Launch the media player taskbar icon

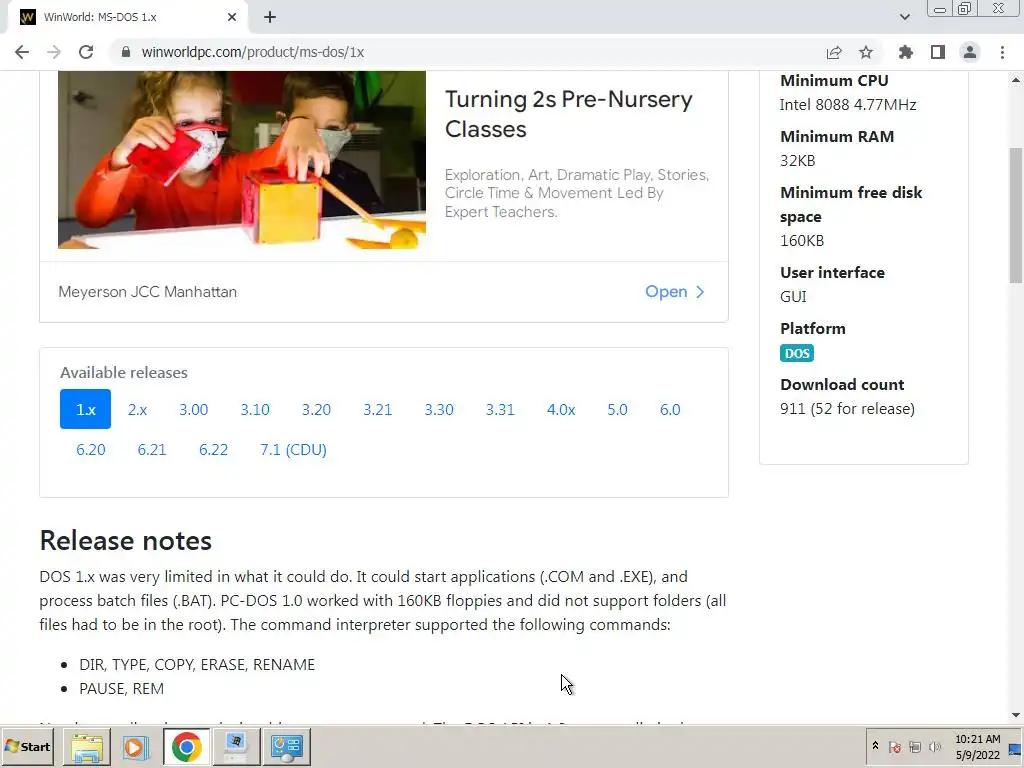click(x=136, y=747)
